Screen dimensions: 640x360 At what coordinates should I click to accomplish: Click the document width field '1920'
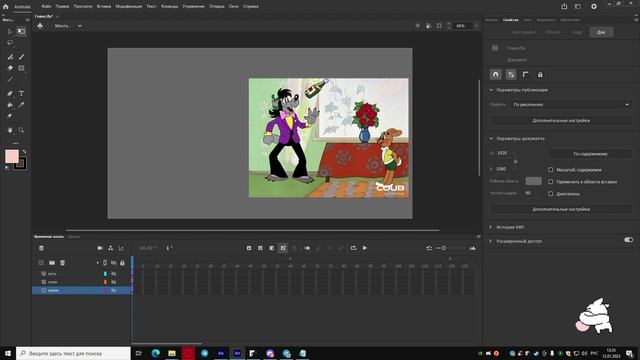(502, 153)
